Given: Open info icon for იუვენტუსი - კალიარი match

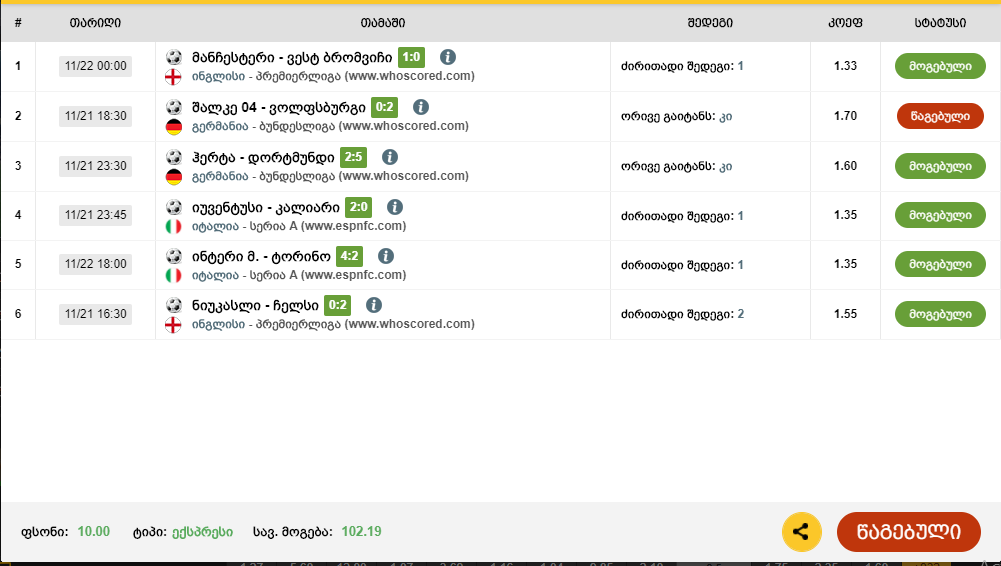Looking at the screenshot, I should (x=395, y=207).
